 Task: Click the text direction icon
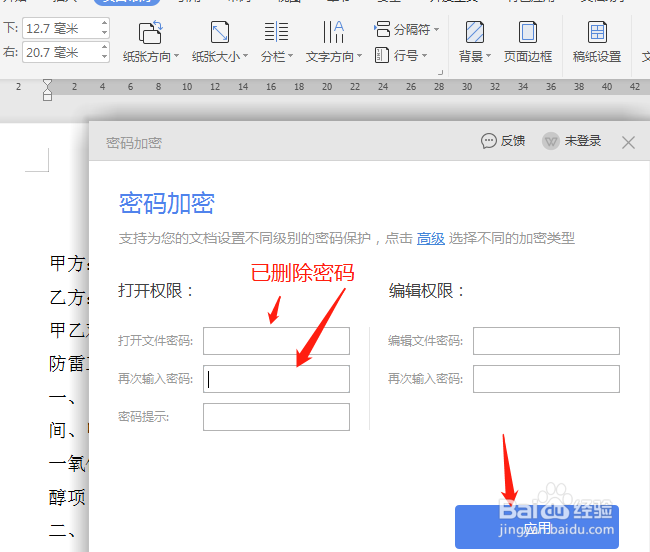[333, 32]
